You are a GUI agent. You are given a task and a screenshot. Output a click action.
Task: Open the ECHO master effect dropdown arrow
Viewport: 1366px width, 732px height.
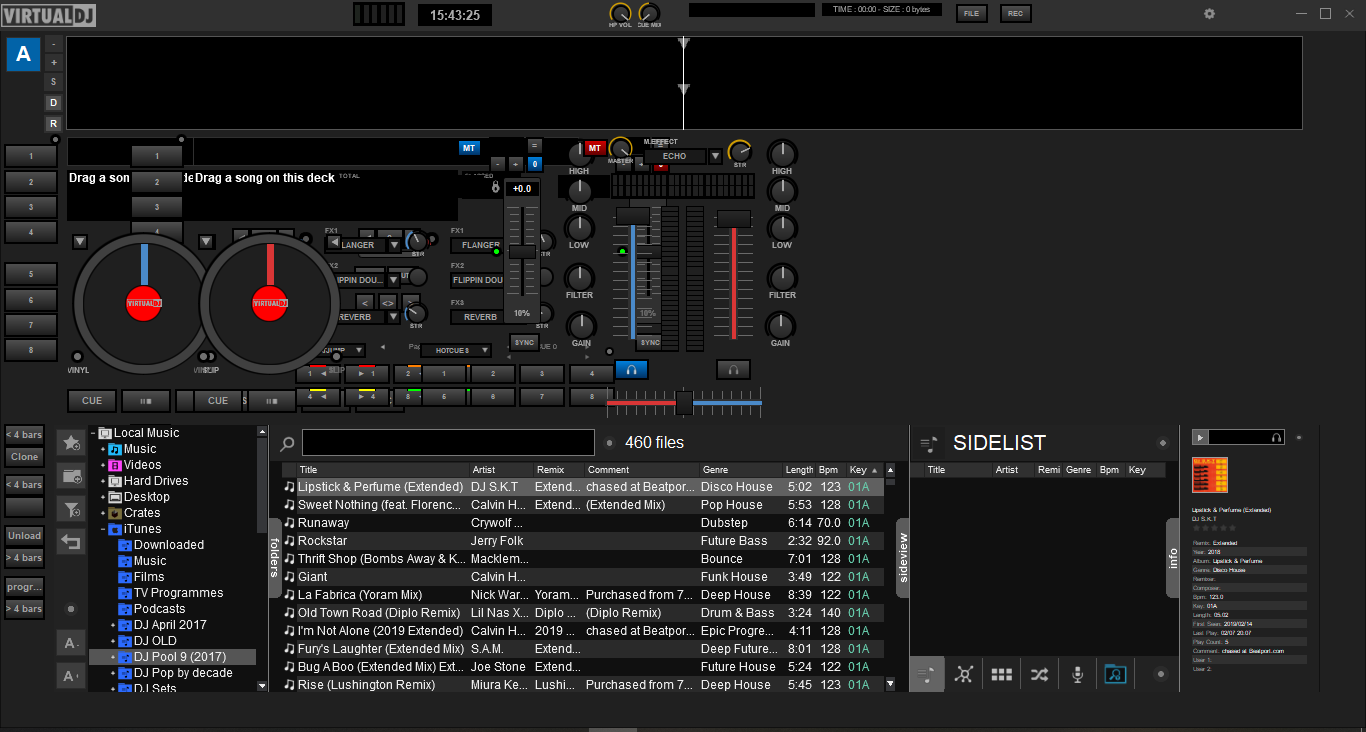click(715, 156)
